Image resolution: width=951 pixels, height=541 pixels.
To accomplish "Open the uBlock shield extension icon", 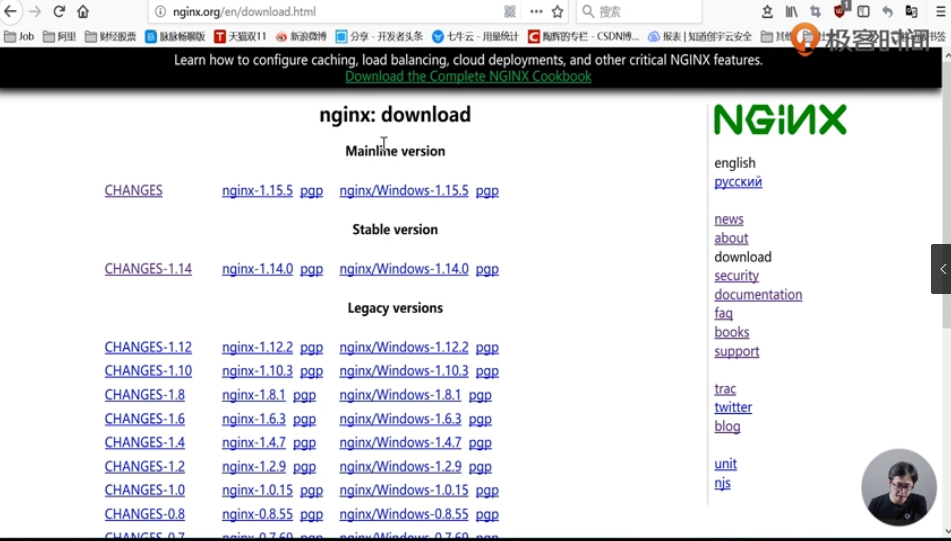I will [x=840, y=11].
